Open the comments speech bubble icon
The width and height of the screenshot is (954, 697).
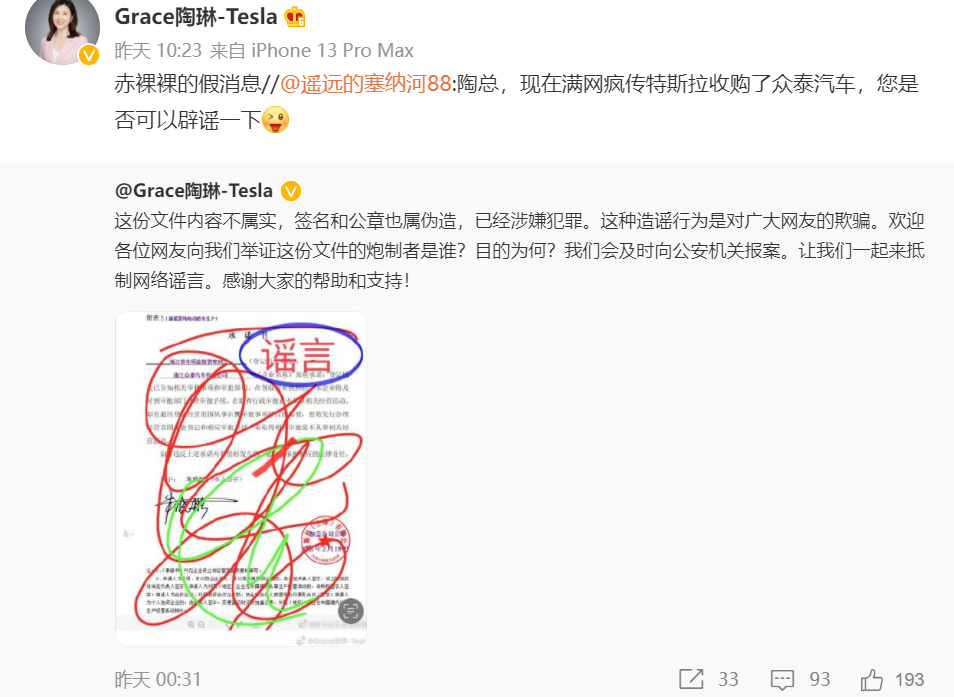[782, 679]
